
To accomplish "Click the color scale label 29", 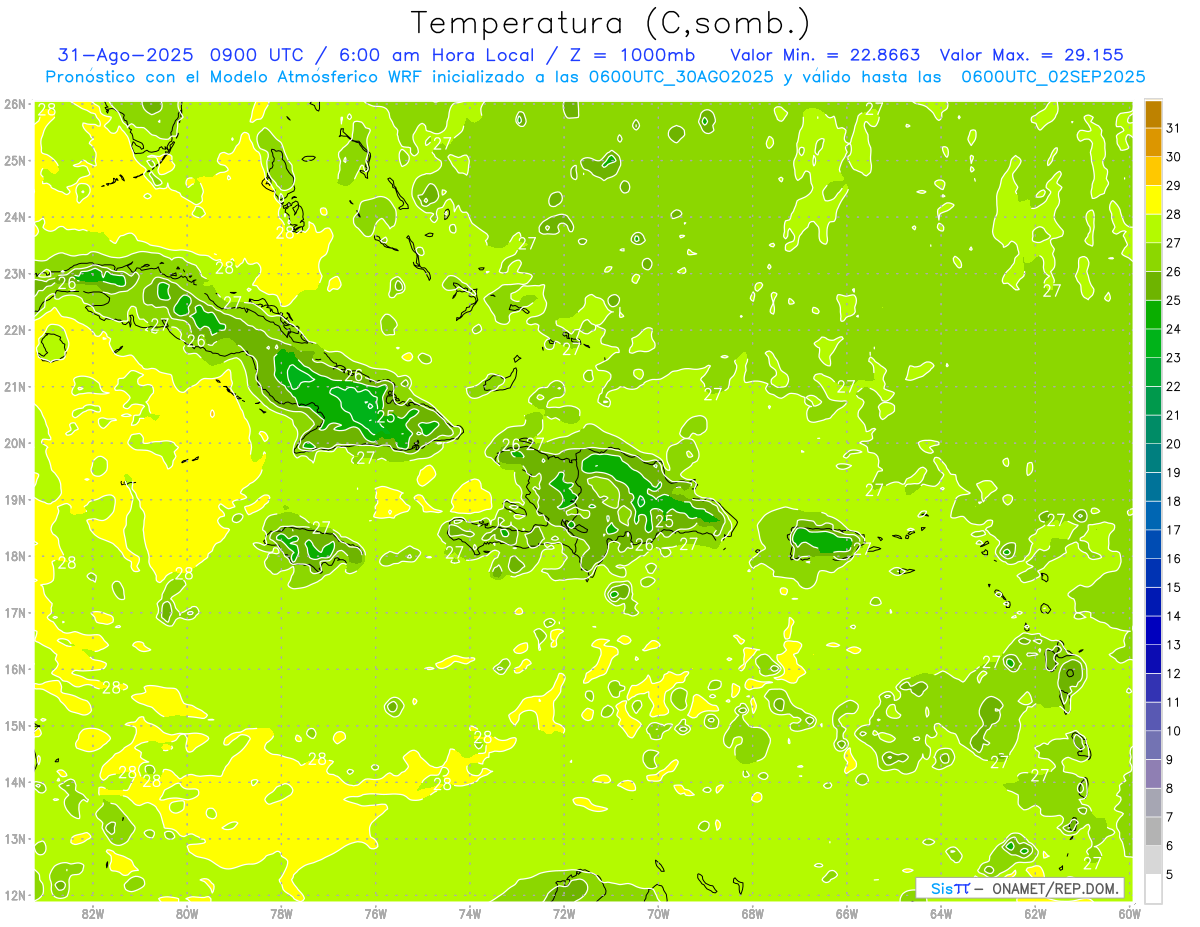I will click(x=1174, y=185).
